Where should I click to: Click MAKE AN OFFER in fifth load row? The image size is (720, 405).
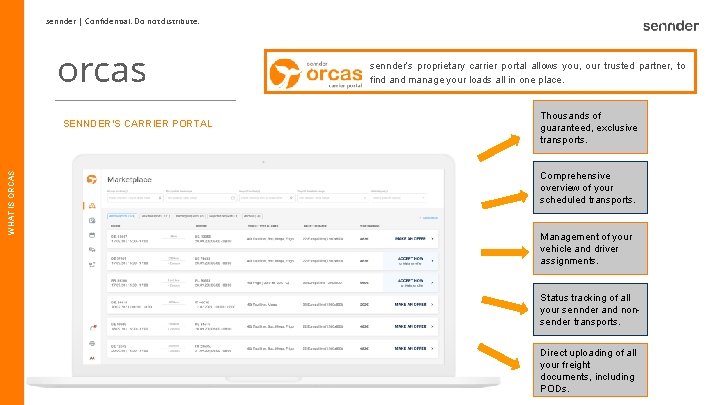click(410, 326)
